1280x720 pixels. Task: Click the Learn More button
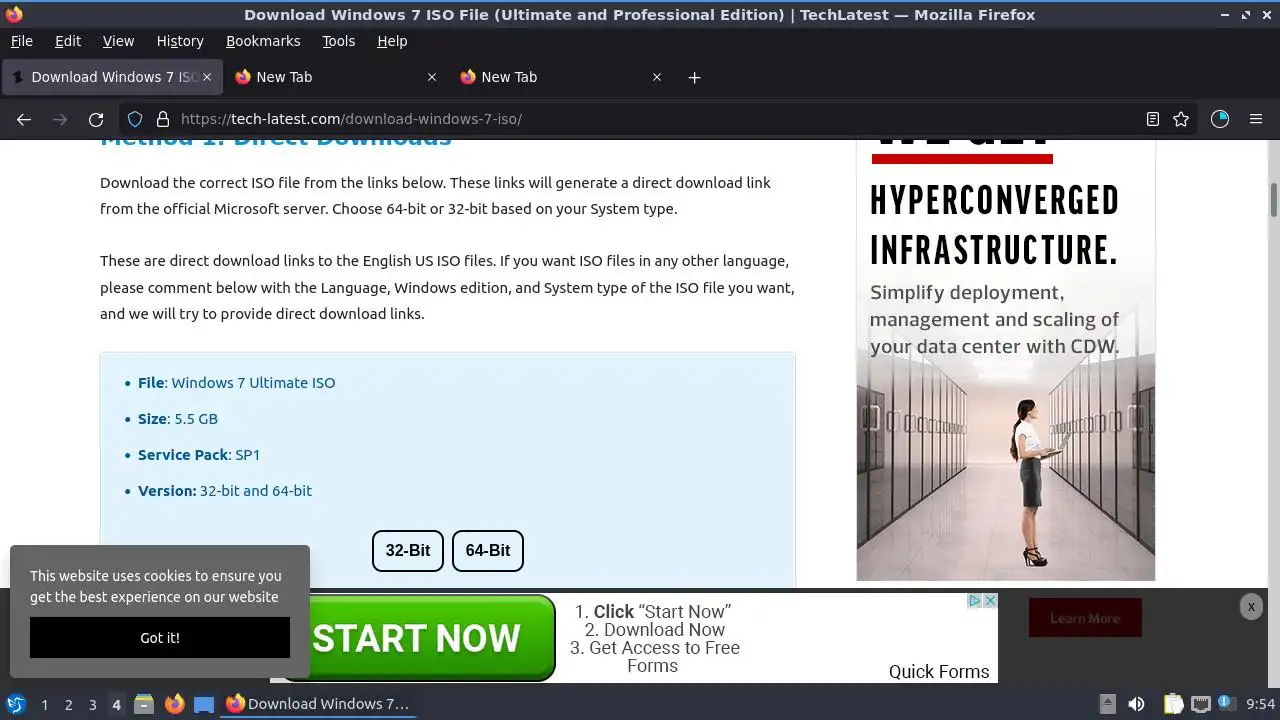(x=1085, y=618)
